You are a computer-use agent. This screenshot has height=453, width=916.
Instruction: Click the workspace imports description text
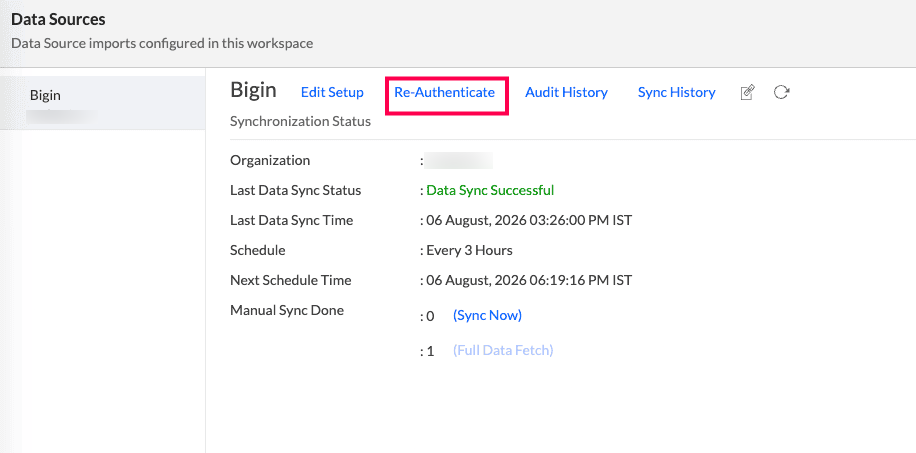point(162,43)
